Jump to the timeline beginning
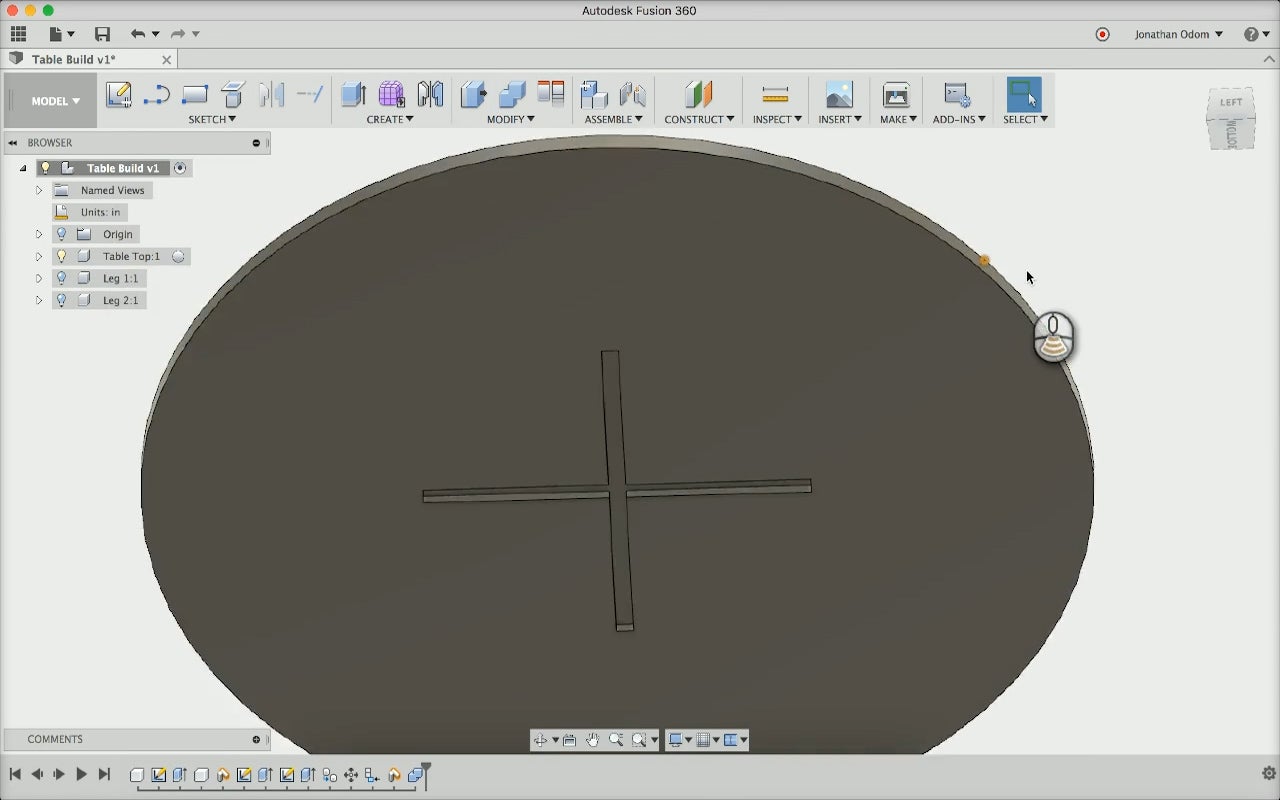 15,774
